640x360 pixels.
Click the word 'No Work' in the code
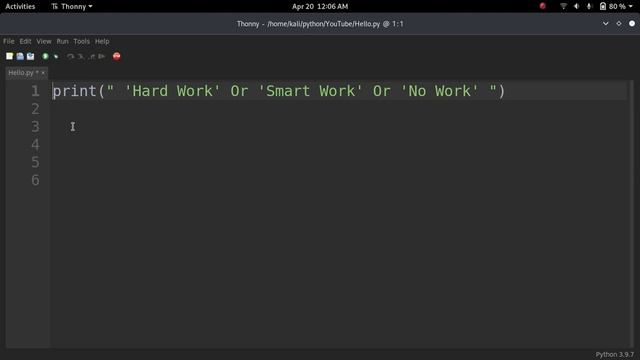pyautogui.click(x=440, y=91)
